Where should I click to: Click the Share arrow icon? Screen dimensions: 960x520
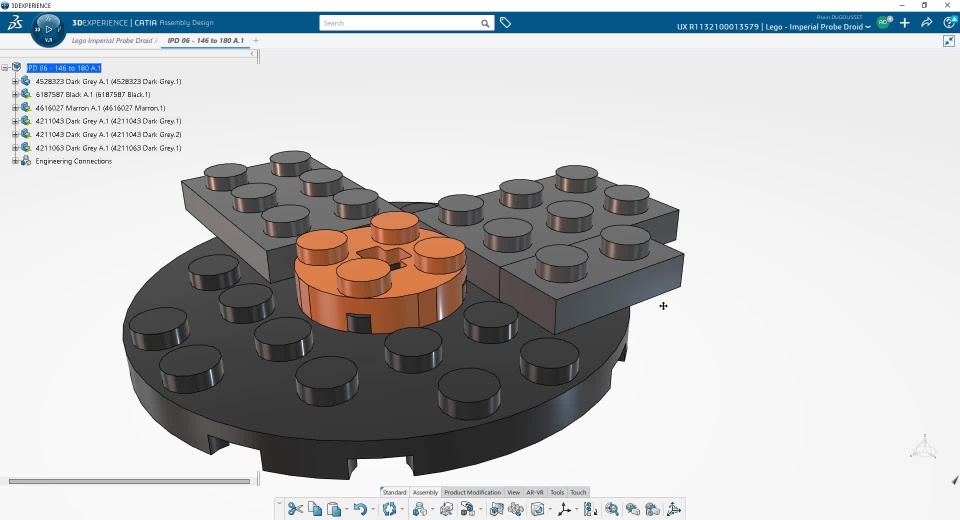tap(926, 23)
